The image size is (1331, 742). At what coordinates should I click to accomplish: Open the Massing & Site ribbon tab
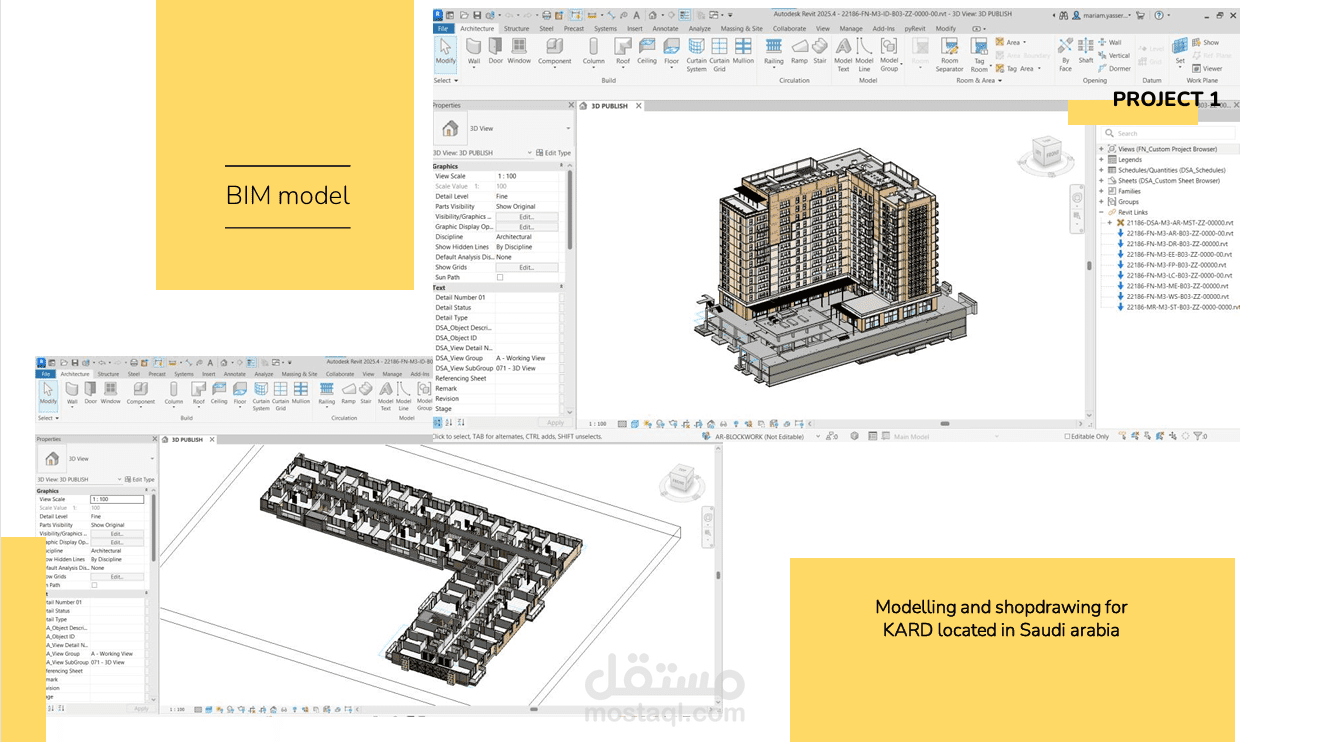[x=741, y=28]
